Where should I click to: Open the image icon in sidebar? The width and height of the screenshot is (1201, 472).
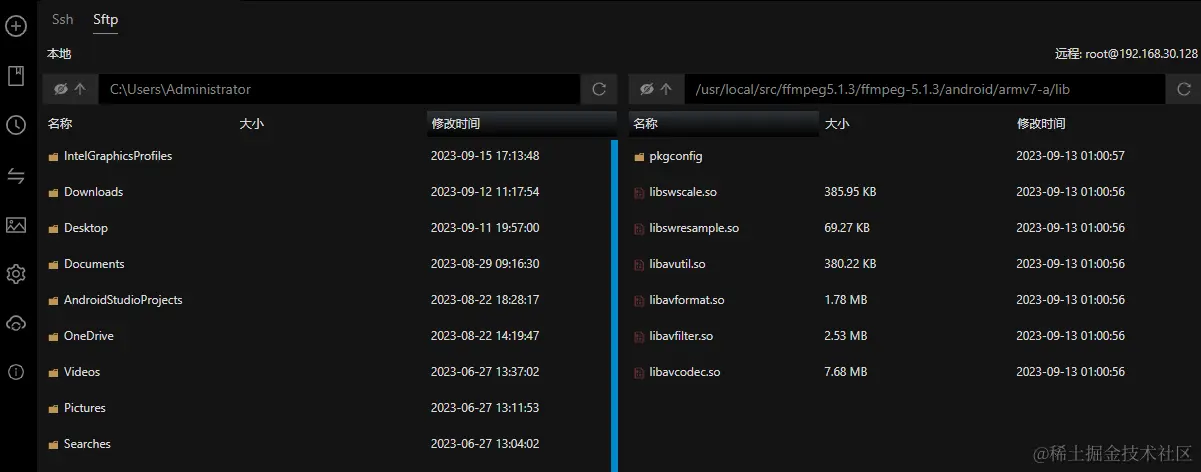tap(16, 225)
